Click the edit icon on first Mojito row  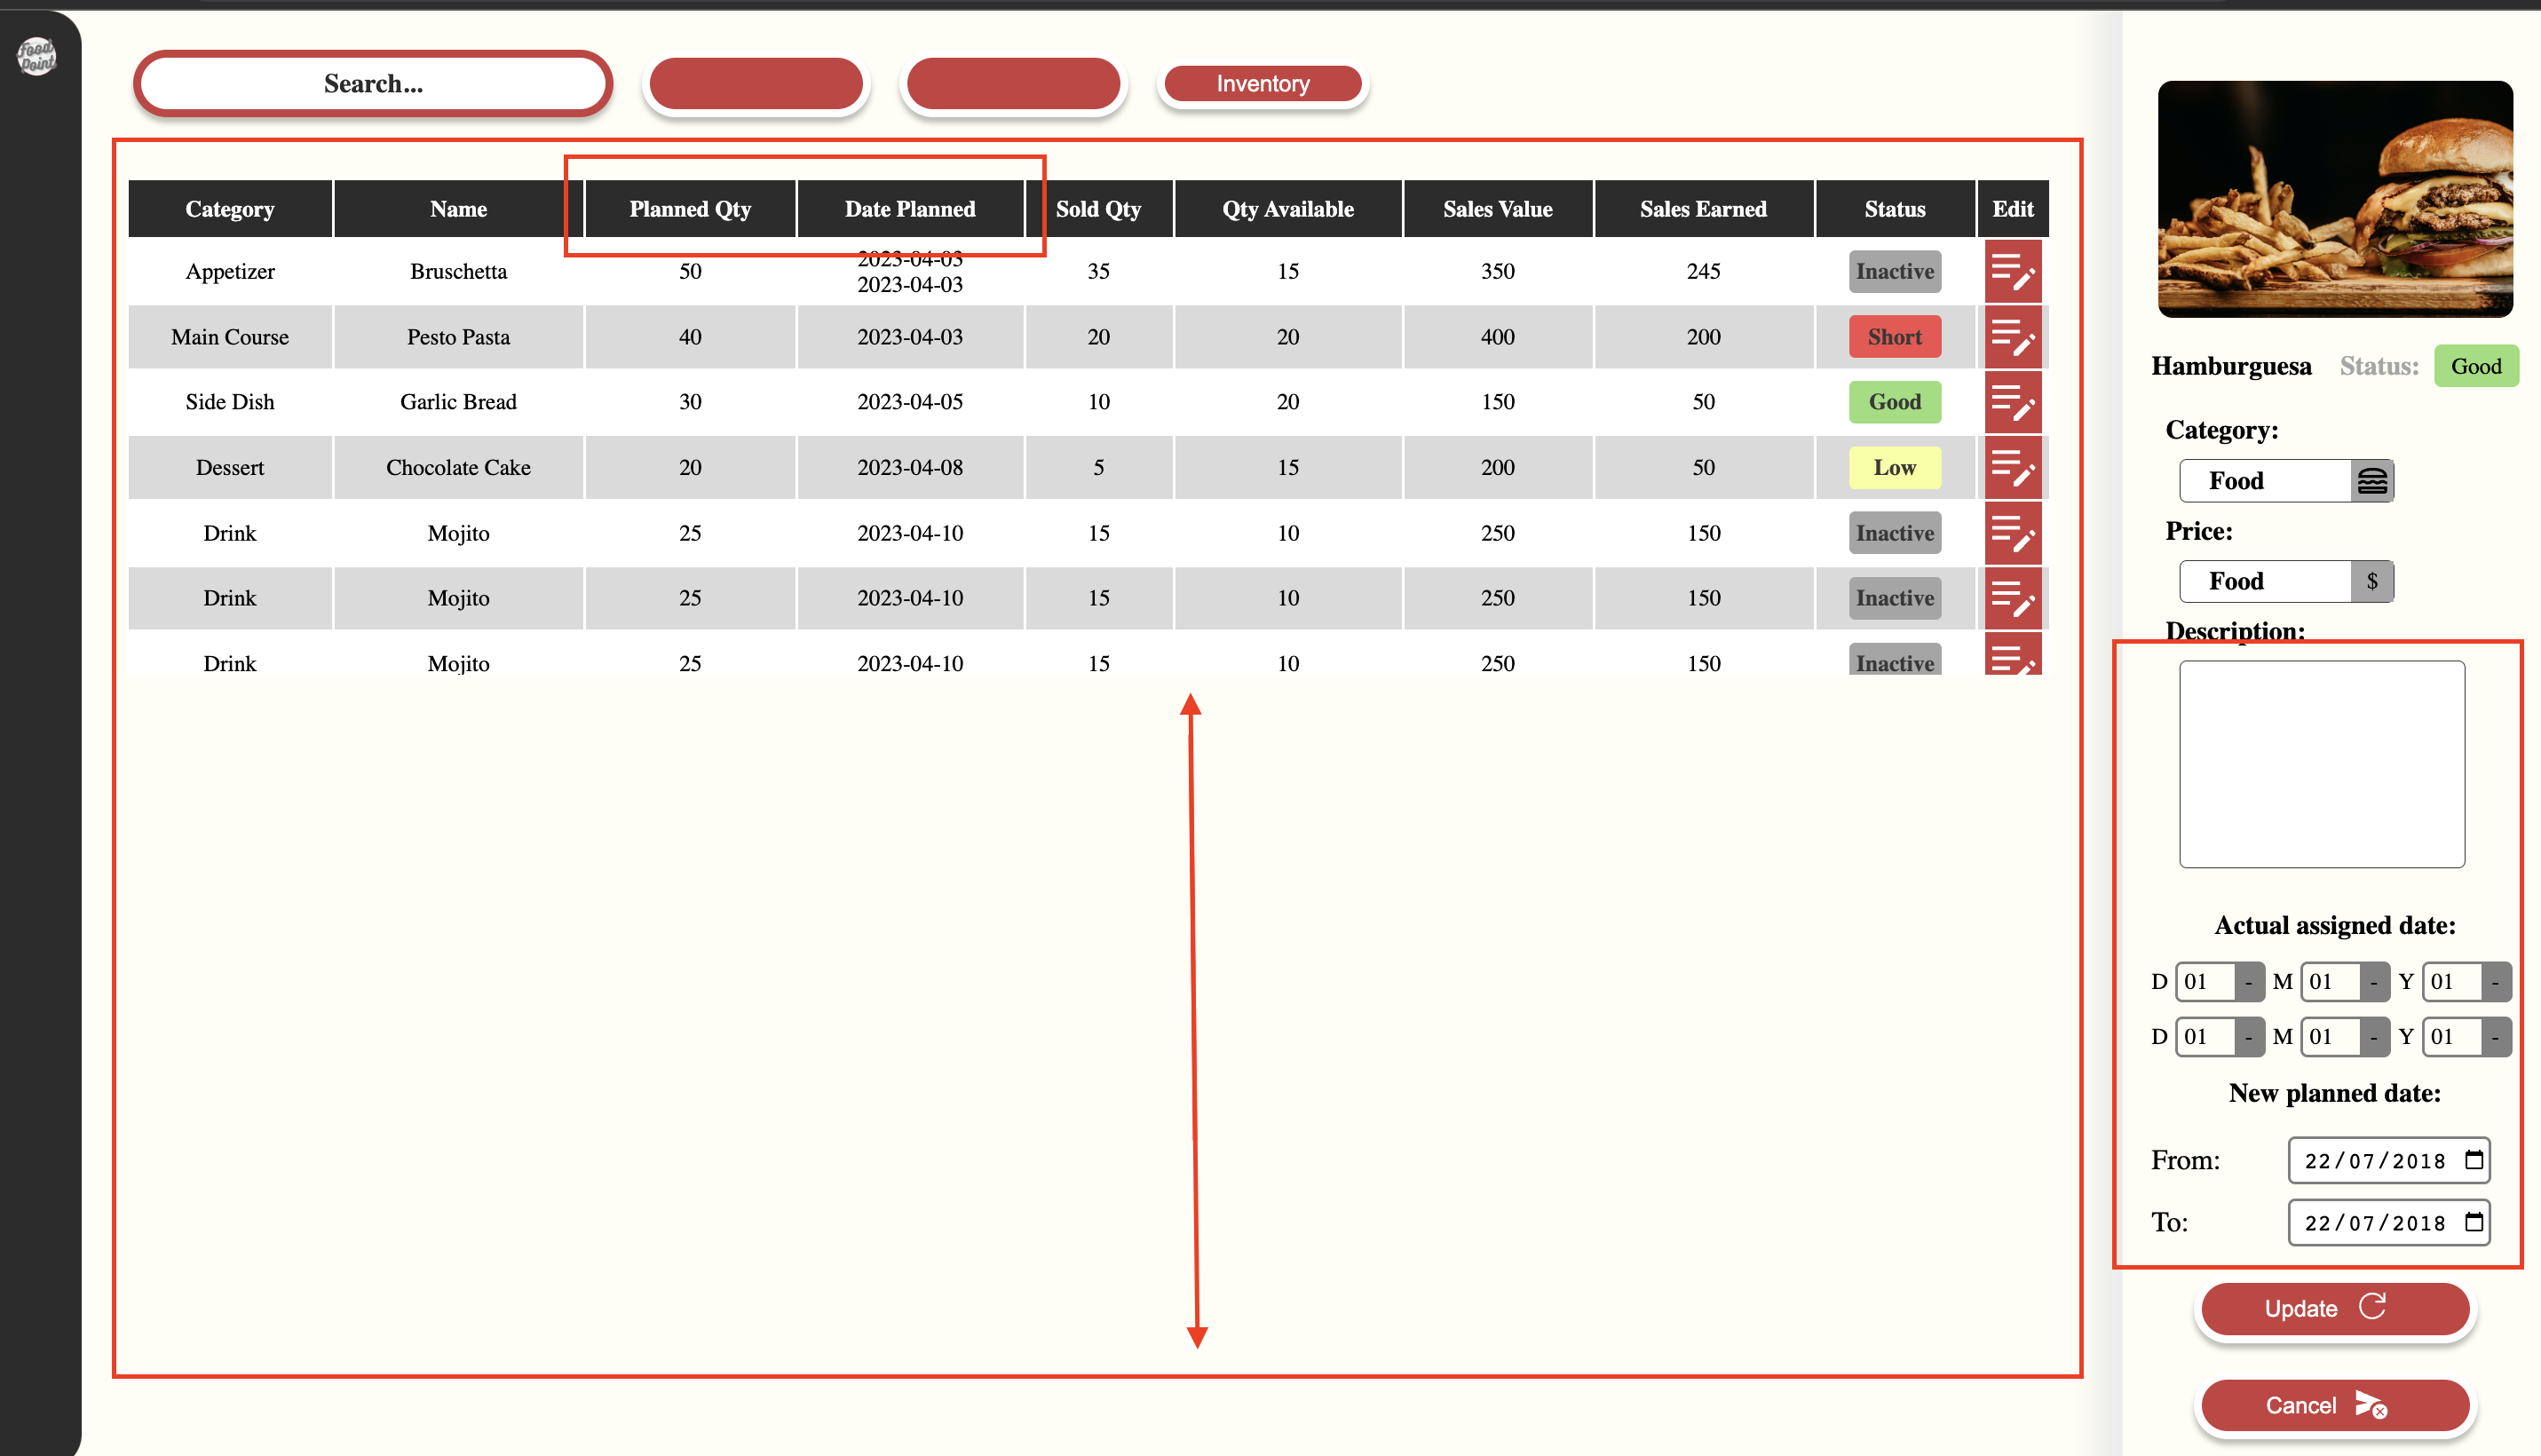tap(2013, 533)
